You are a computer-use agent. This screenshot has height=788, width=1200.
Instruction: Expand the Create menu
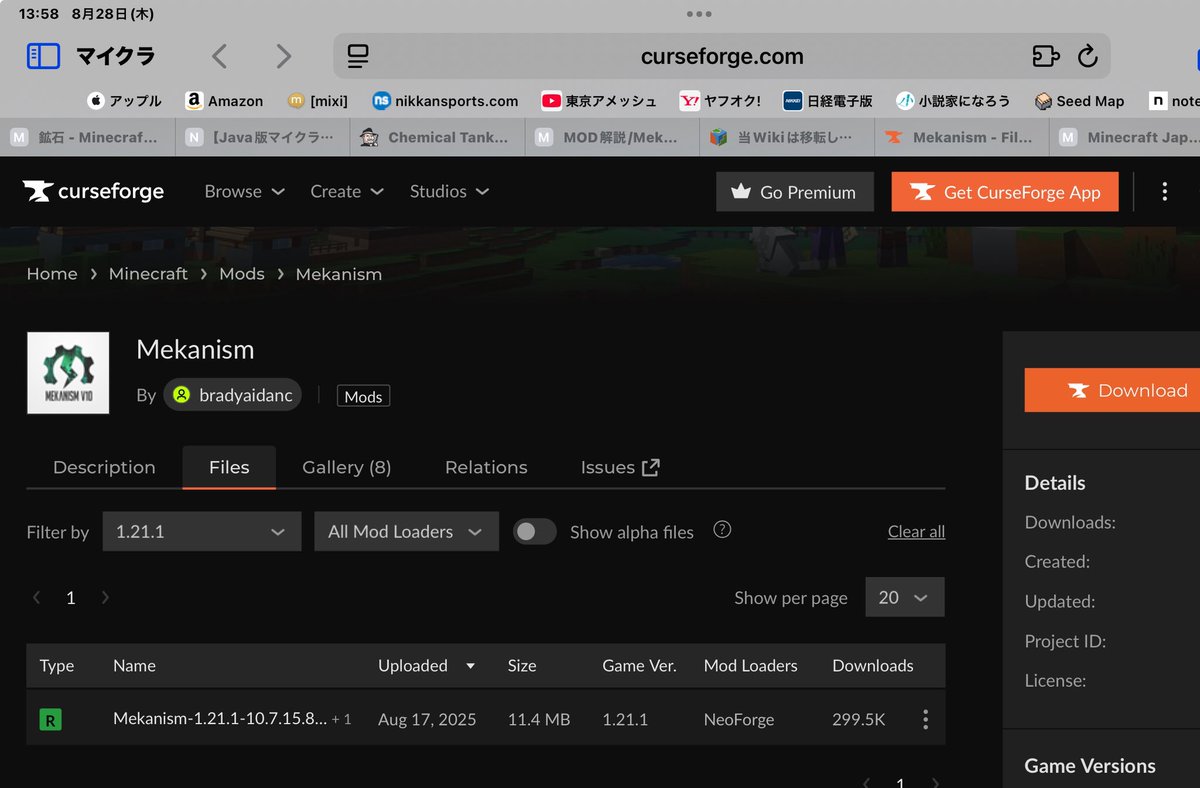[347, 191]
